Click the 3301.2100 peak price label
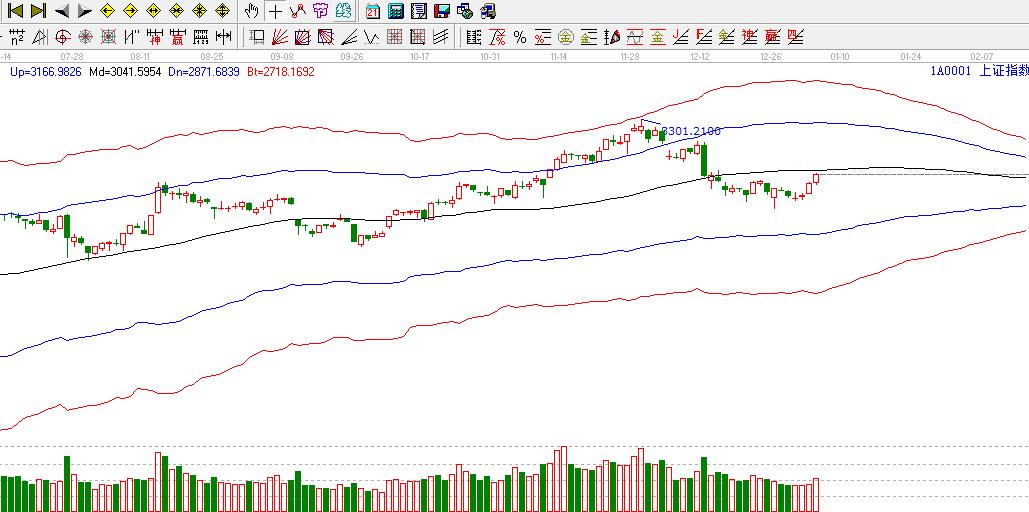Viewport: 1029px width, 512px height. [692, 131]
